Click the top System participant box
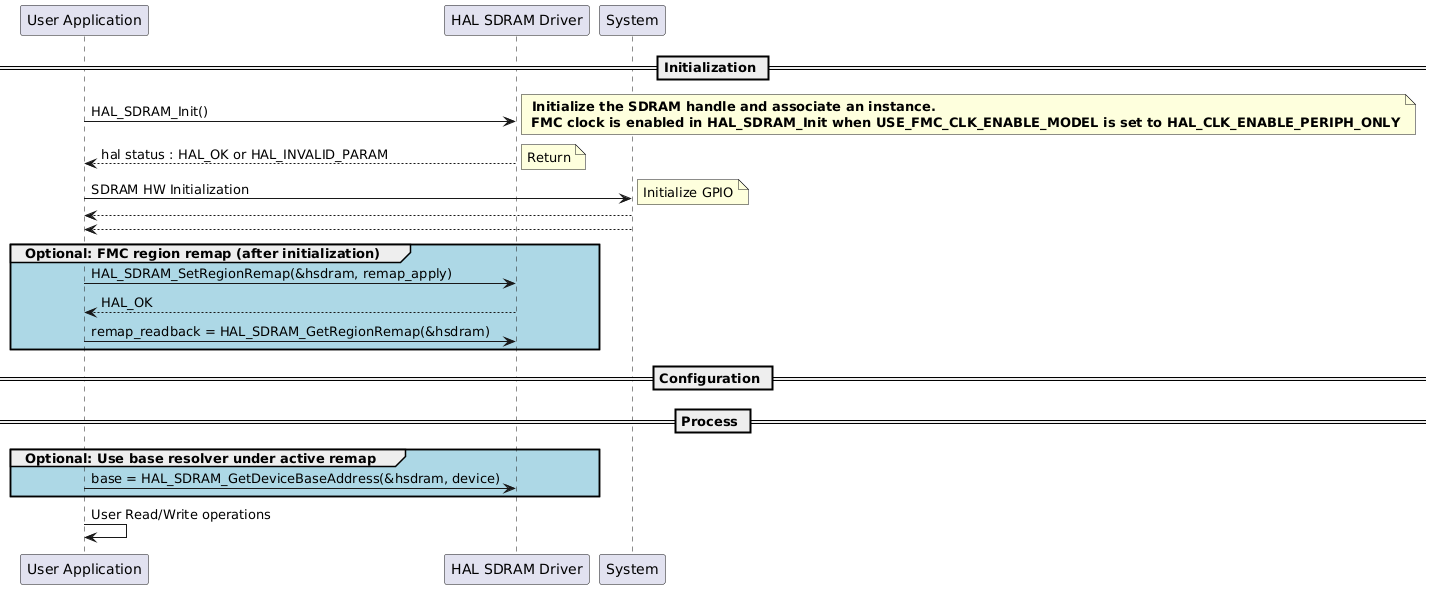This screenshot has width=1431, height=589. (x=632, y=20)
